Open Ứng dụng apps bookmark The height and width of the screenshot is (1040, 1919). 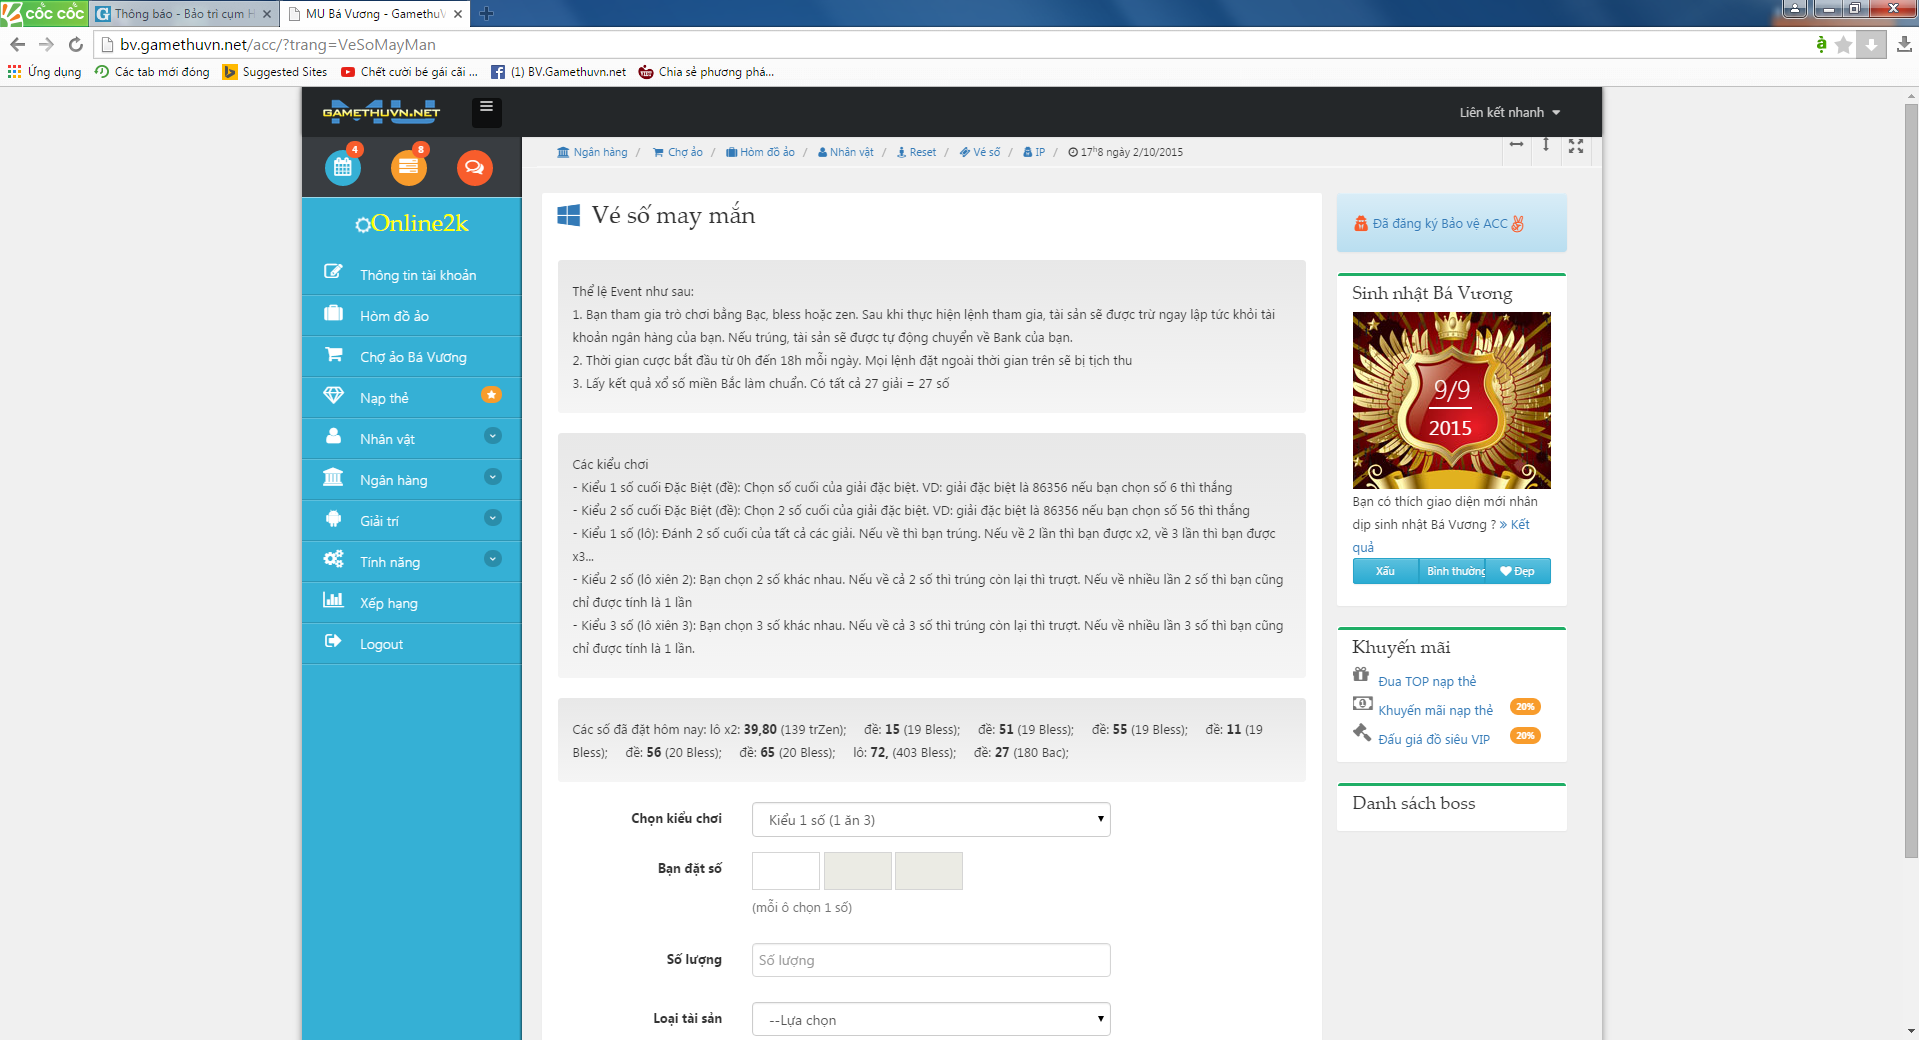coord(45,72)
